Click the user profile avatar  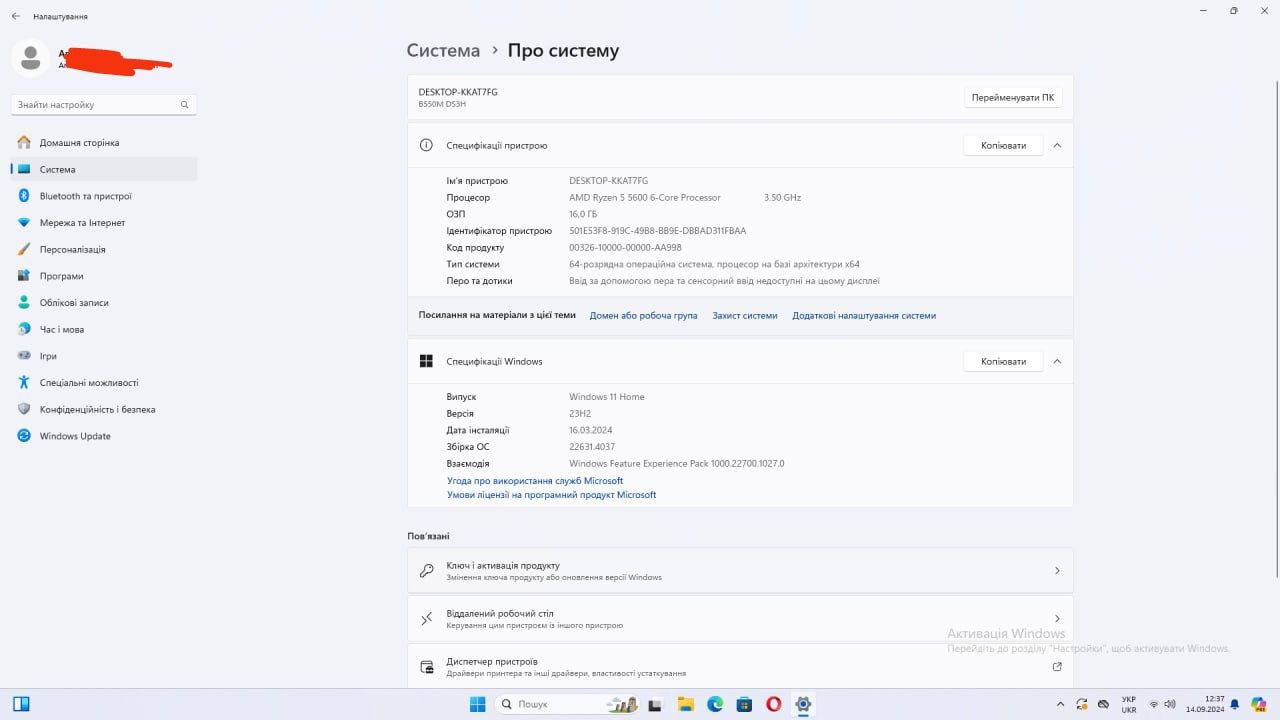(30, 58)
